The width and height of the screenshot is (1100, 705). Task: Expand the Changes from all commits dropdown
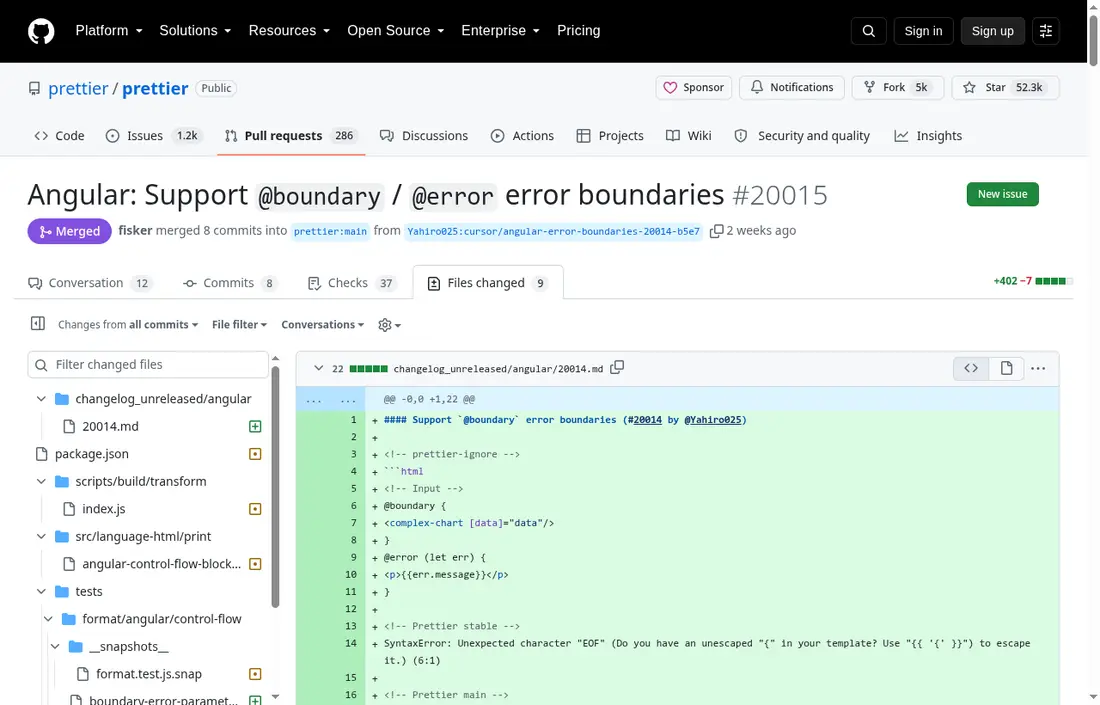[x=128, y=325]
